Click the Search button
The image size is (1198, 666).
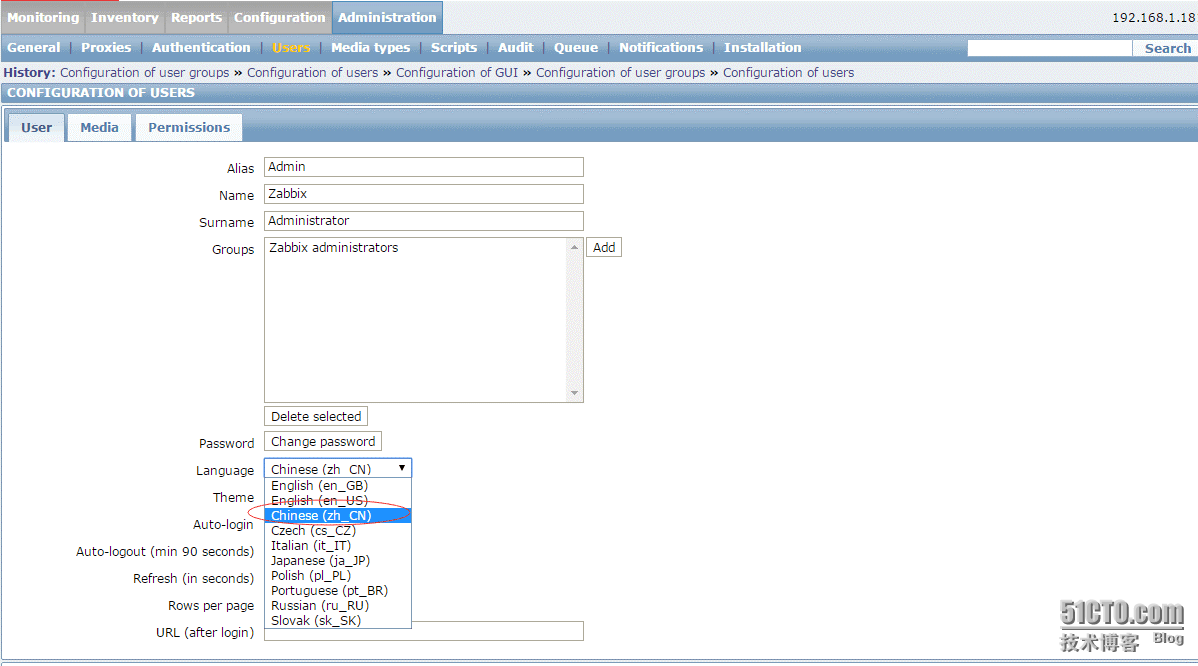click(1167, 48)
